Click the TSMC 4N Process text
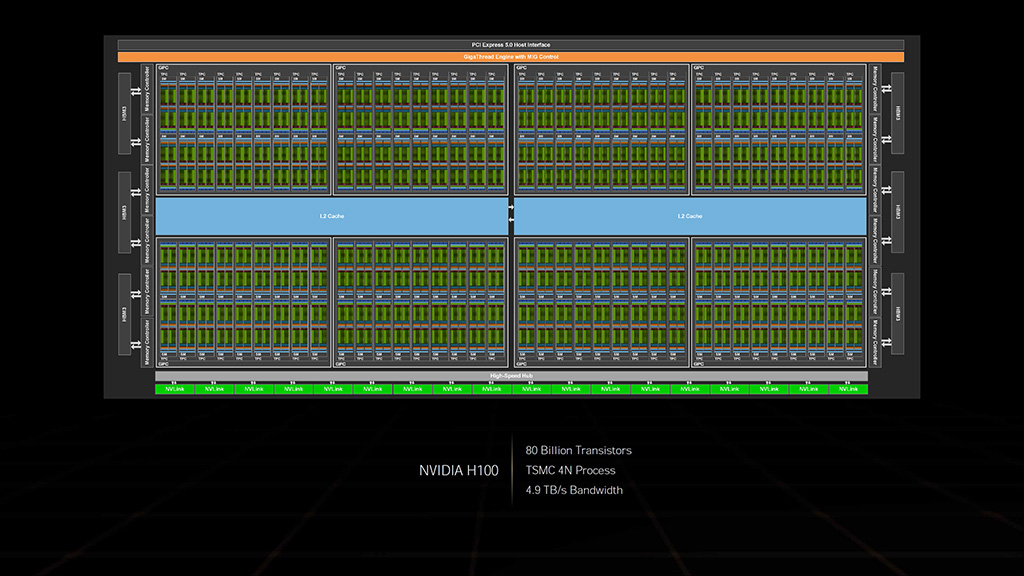Viewport: 1024px width, 576px height. (570, 470)
